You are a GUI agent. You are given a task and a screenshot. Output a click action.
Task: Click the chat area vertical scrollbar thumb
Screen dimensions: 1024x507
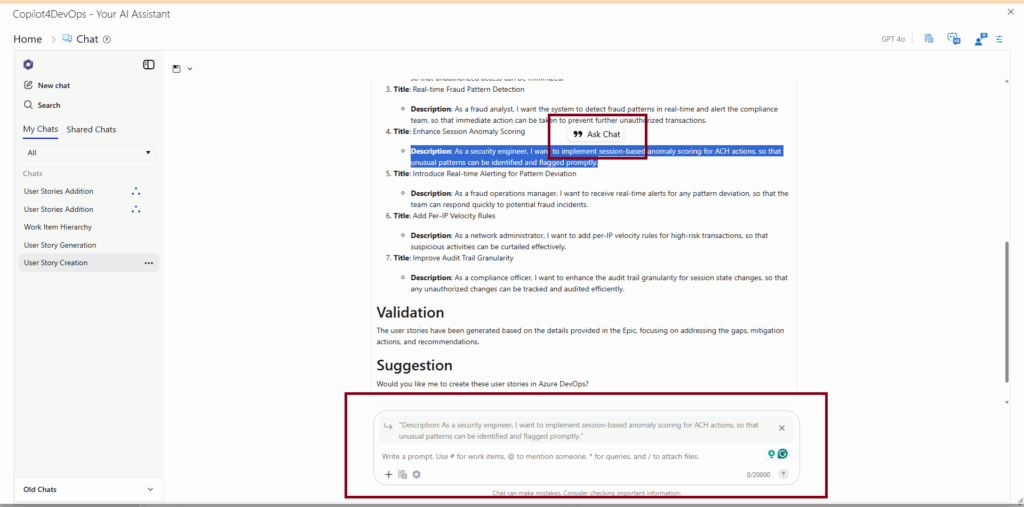pos(1007,312)
